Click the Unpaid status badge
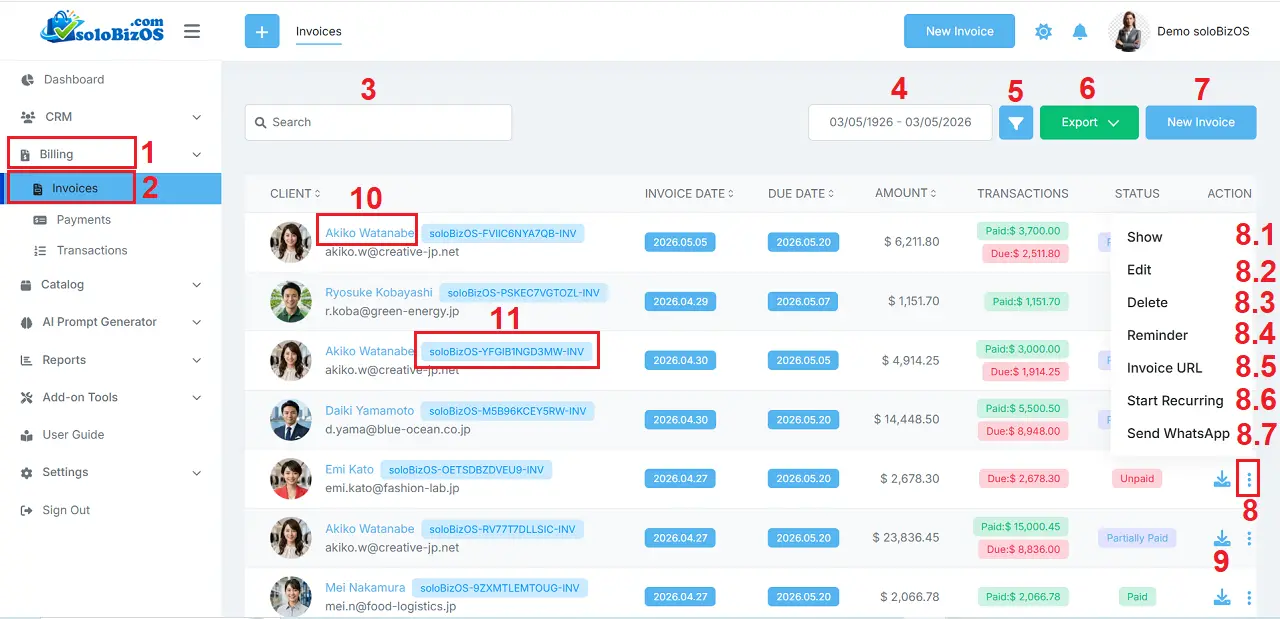1280x619 pixels. pos(1137,479)
